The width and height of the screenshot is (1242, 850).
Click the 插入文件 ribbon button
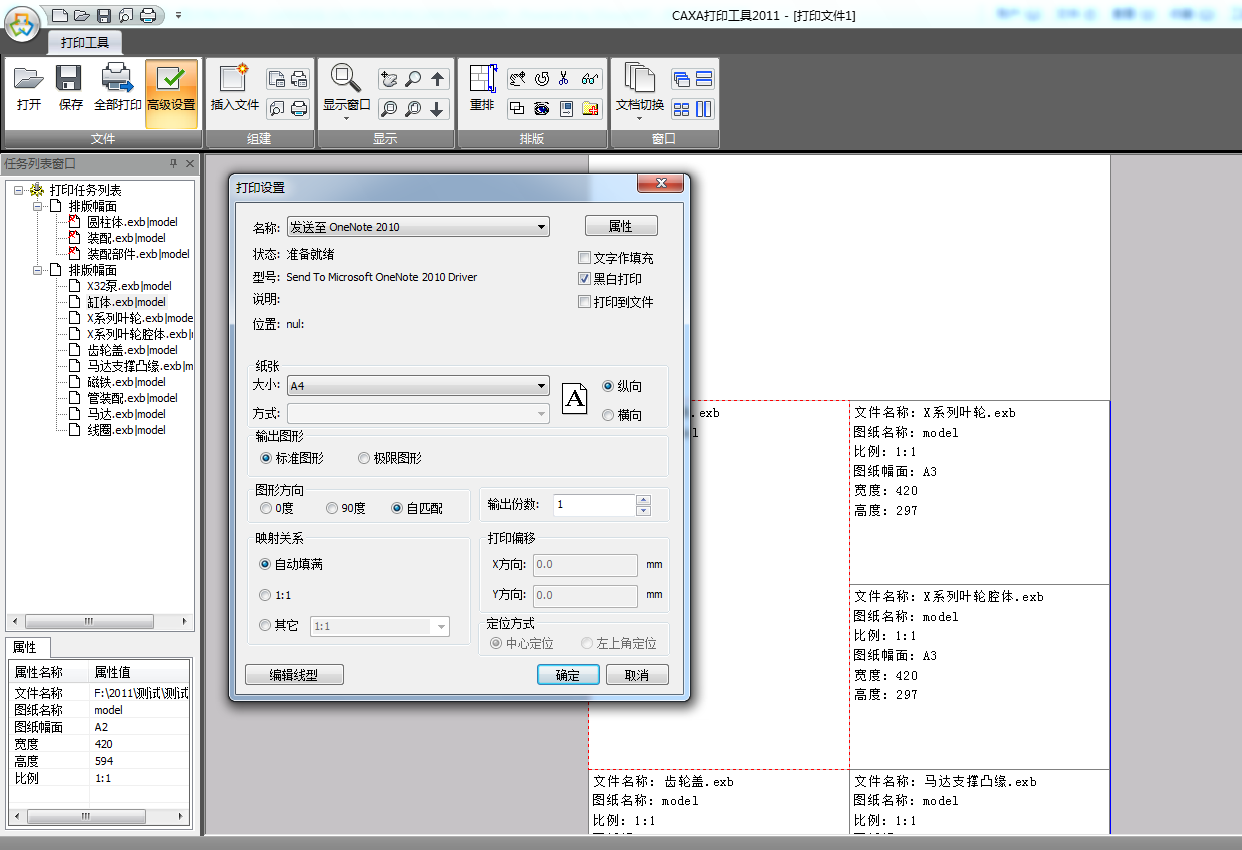click(x=235, y=87)
